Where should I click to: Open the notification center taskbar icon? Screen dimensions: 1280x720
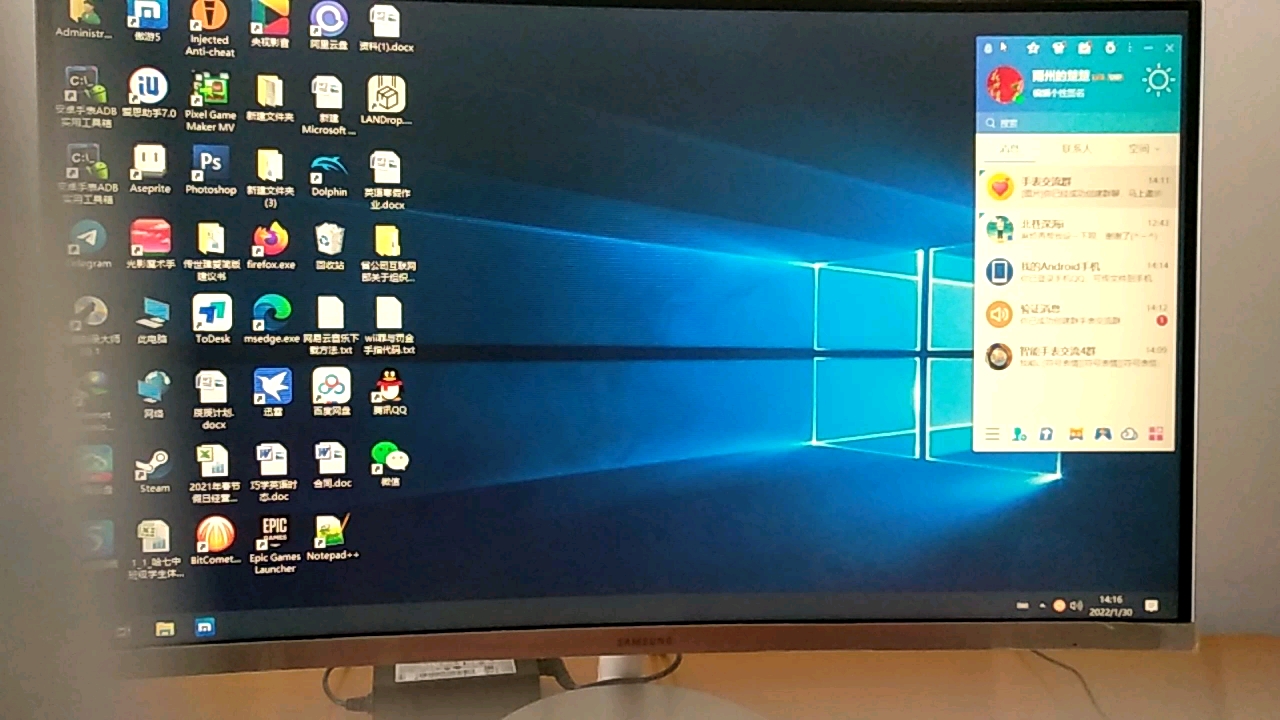coord(1151,606)
